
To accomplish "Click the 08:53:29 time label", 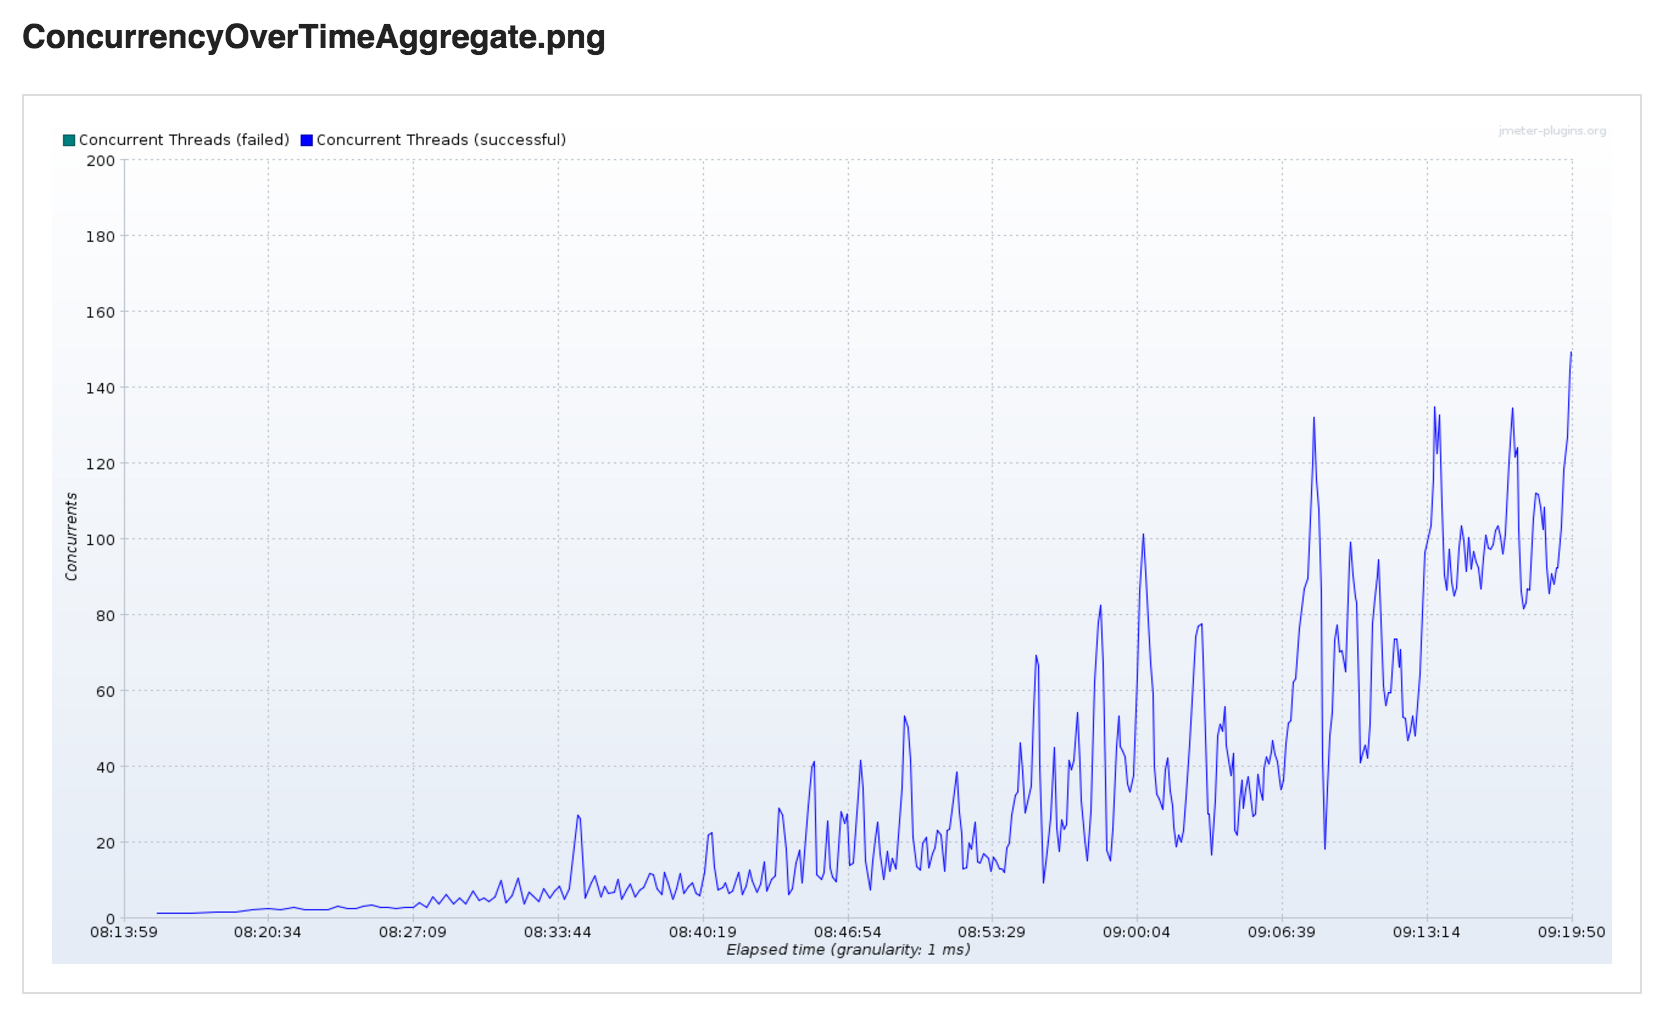I will coord(992,932).
